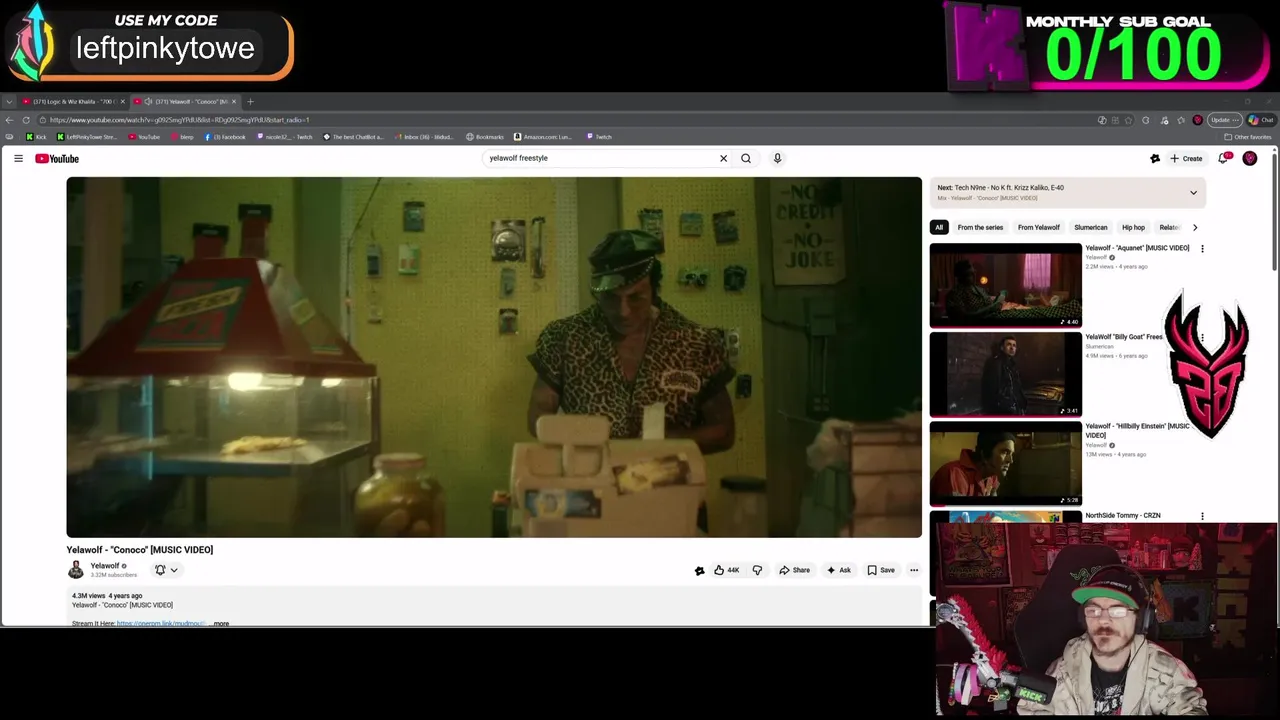Viewport: 1280px width, 720px height.
Task: Expand the video description with ...more
Action: [219, 624]
